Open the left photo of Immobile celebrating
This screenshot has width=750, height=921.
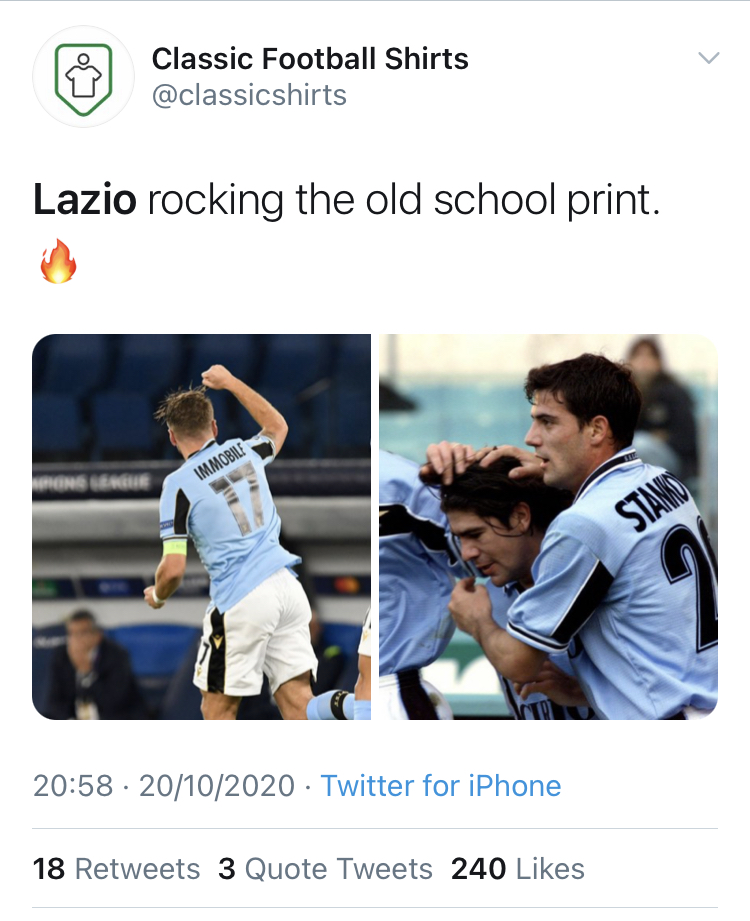tap(201, 527)
